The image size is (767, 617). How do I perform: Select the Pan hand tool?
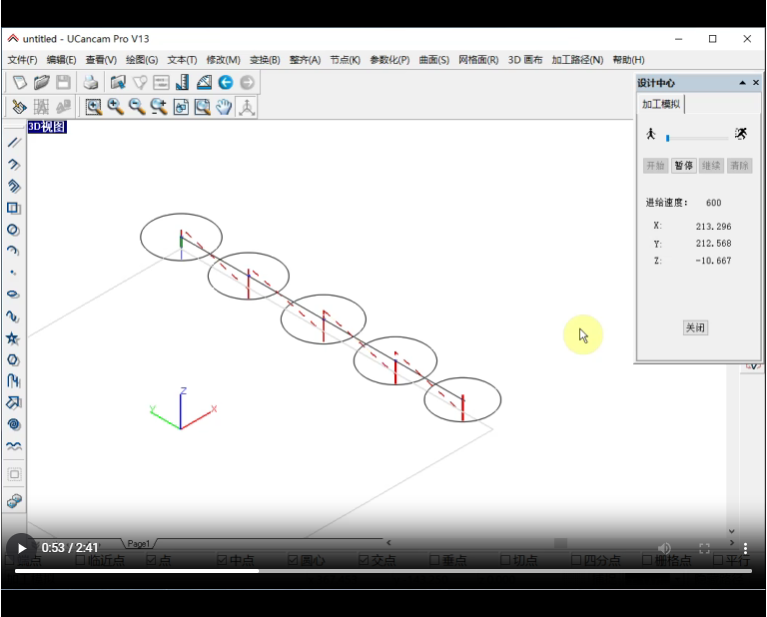point(224,107)
